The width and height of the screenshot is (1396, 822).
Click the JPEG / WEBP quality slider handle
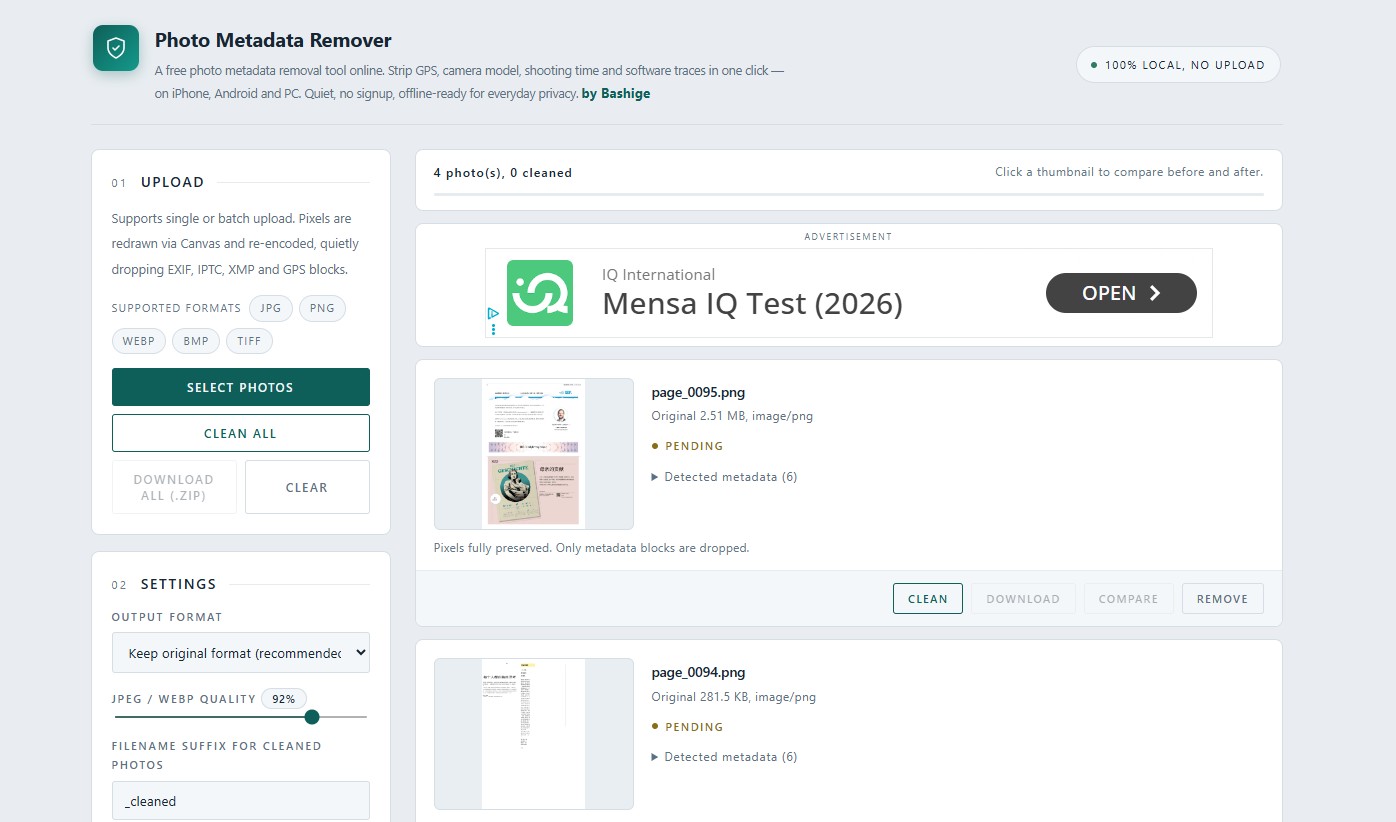click(312, 717)
